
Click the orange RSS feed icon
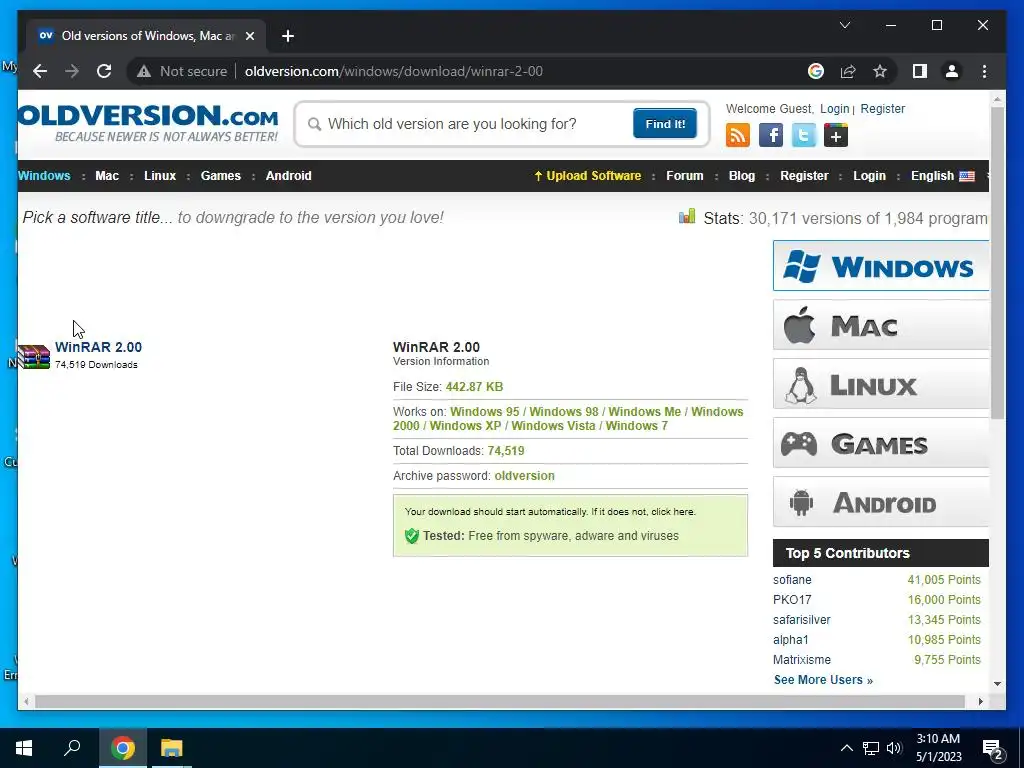738,135
